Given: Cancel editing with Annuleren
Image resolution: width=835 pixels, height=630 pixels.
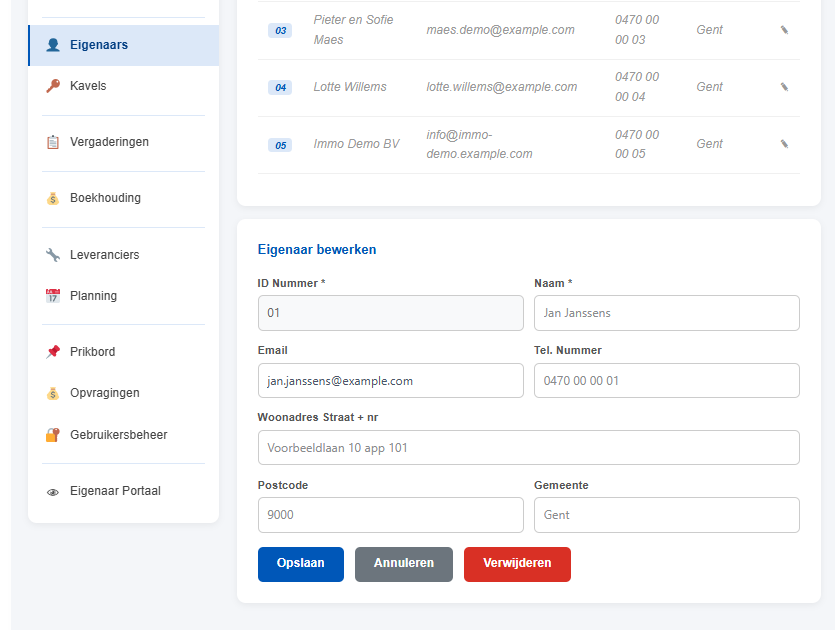Looking at the screenshot, I should (404, 564).
